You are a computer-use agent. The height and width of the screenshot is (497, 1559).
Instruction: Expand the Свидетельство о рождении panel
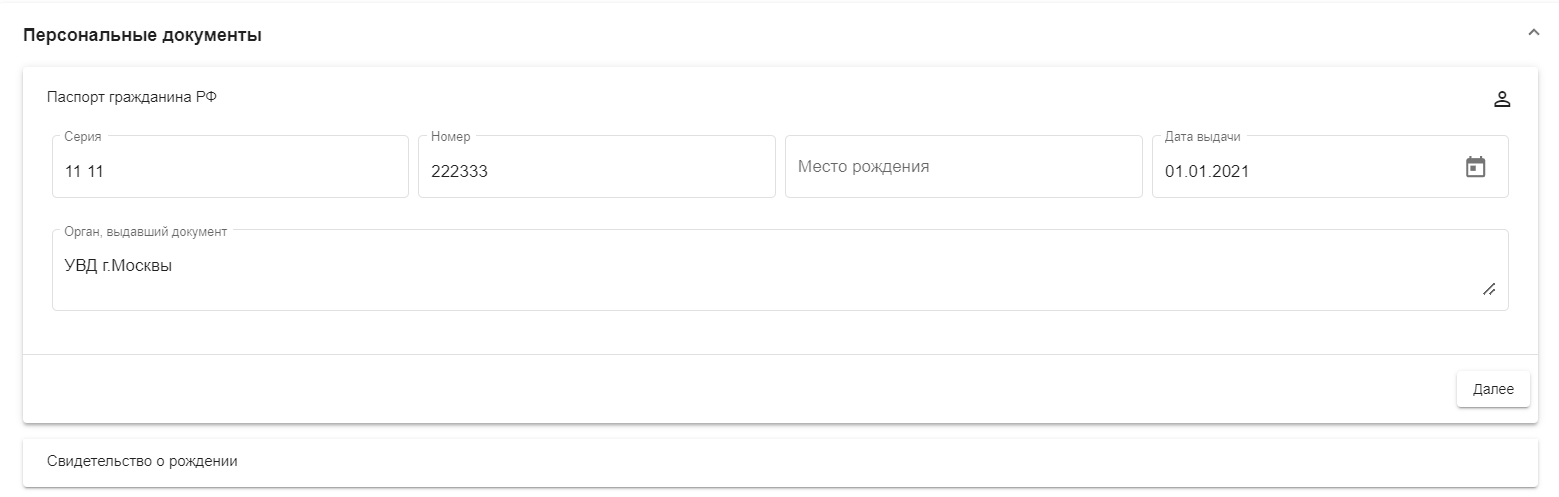pyautogui.click(x=780, y=462)
